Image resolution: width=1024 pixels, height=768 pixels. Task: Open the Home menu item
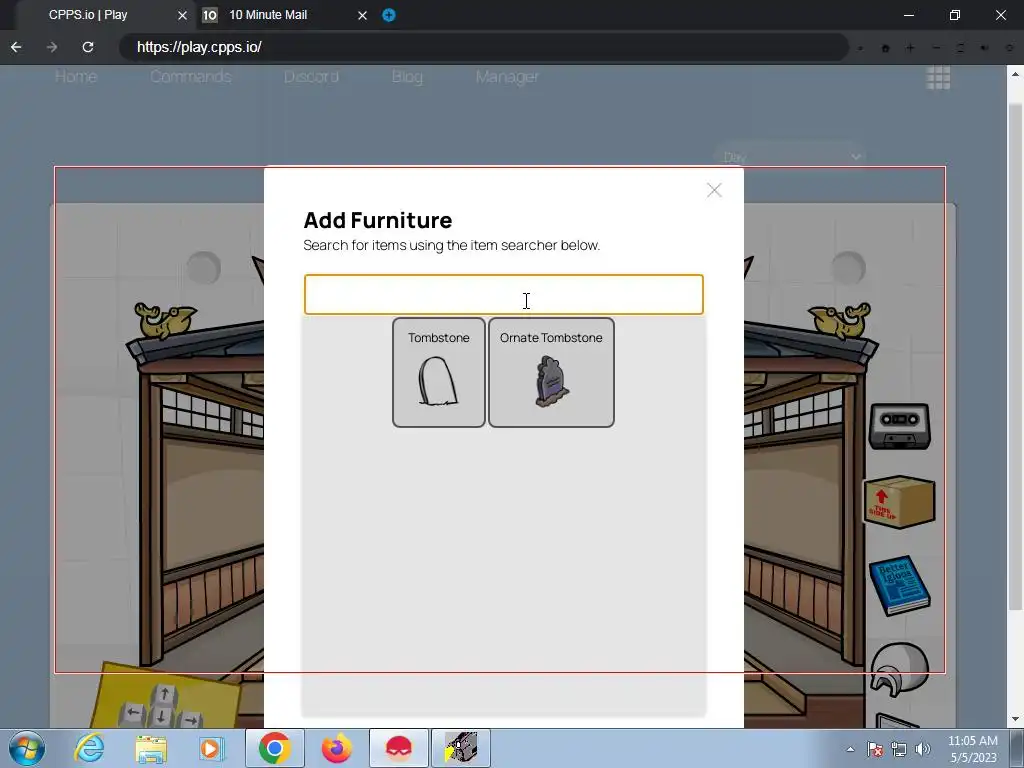tap(76, 77)
